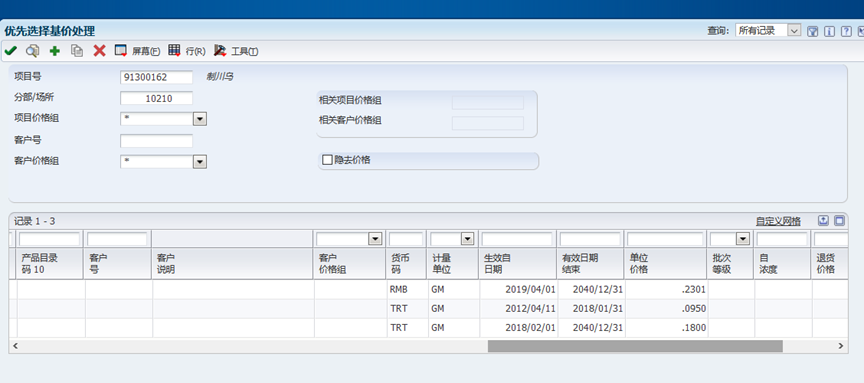This screenshot has height=383, width=864.
Task: Click the .1800 unit price cell
Action: pyautogui.click(x=666, y=327)
